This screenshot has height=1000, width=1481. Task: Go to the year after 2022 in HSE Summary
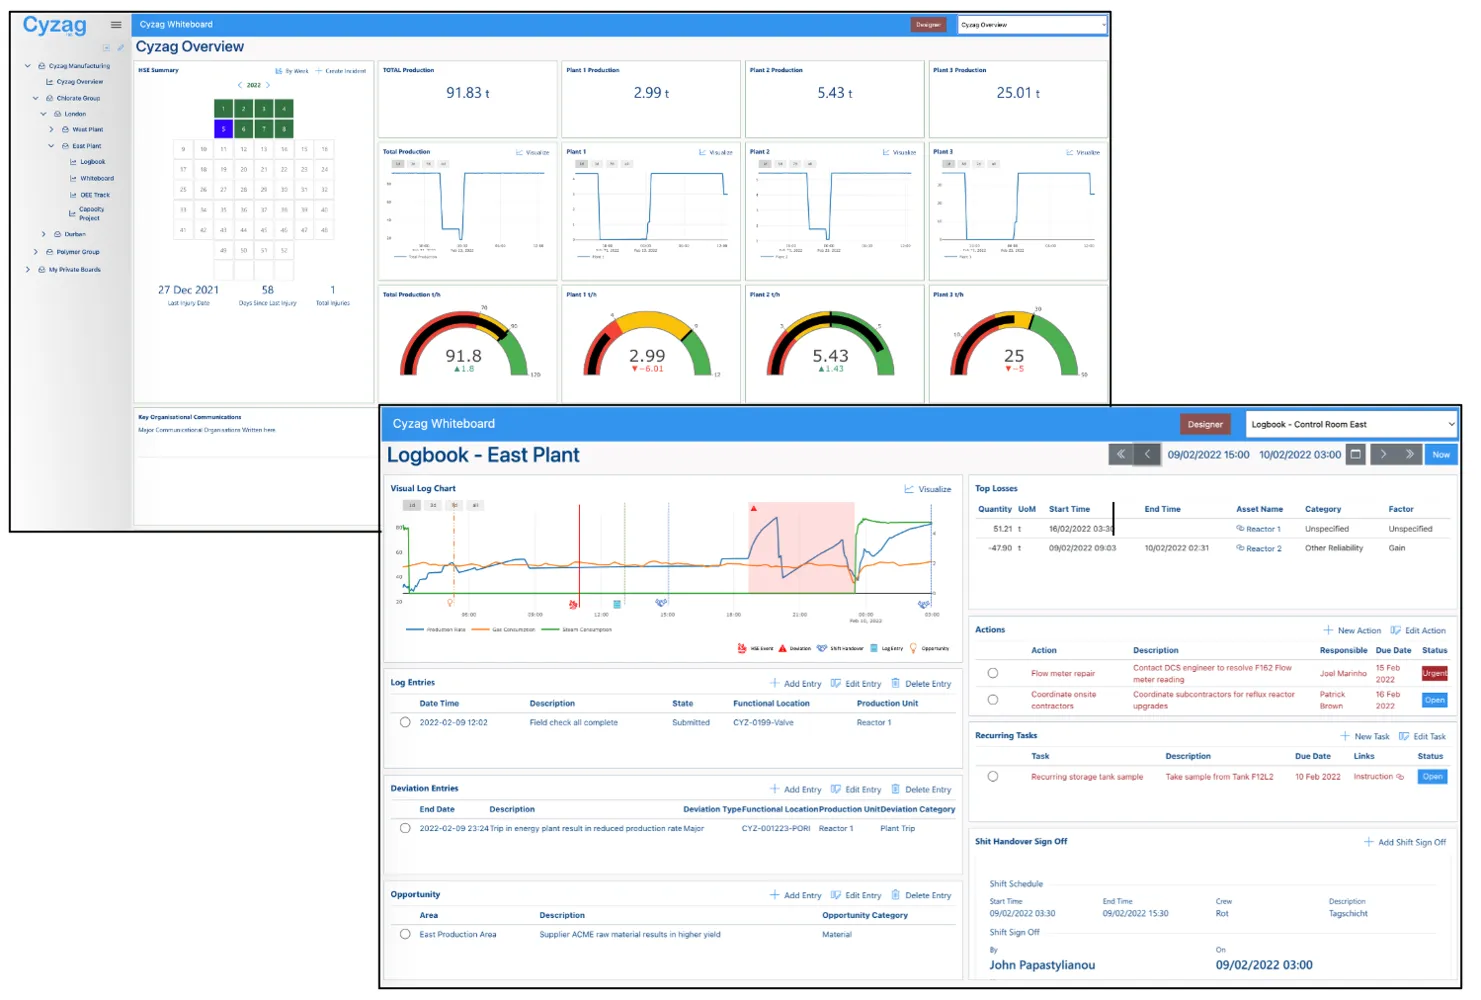click(268, 85)
